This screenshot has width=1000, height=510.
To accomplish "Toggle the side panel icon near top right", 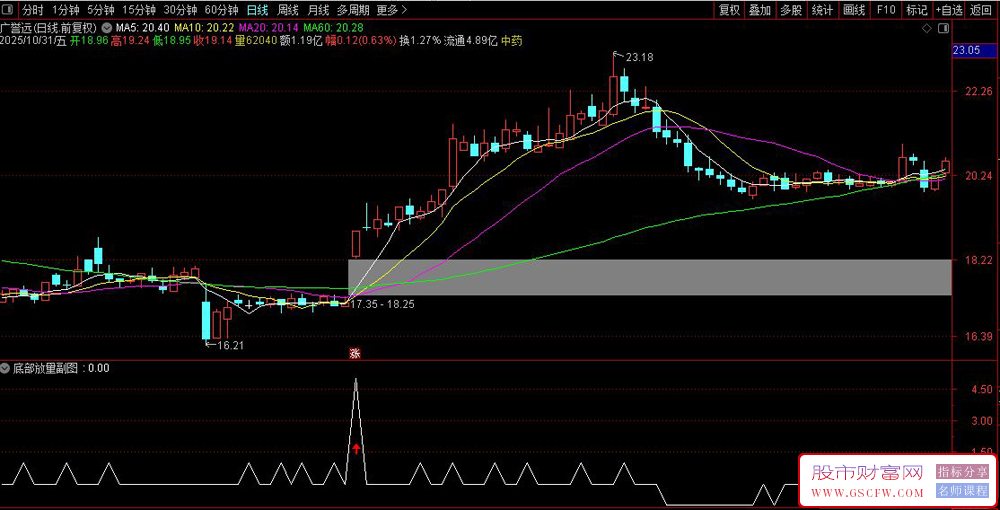I will pos(944,28).
